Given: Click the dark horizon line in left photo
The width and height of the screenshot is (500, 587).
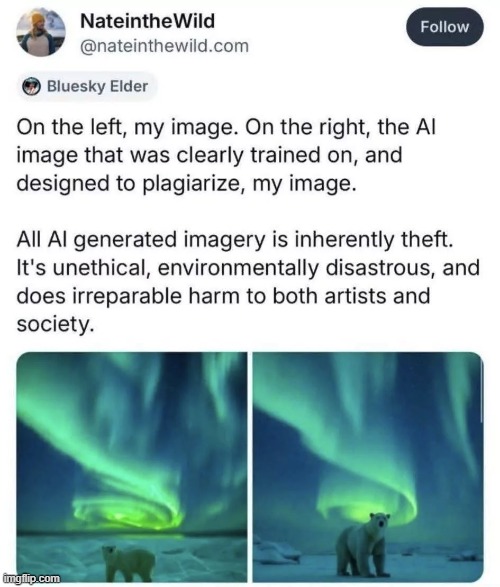Looking at the screenshot, I should pos(132,534).
